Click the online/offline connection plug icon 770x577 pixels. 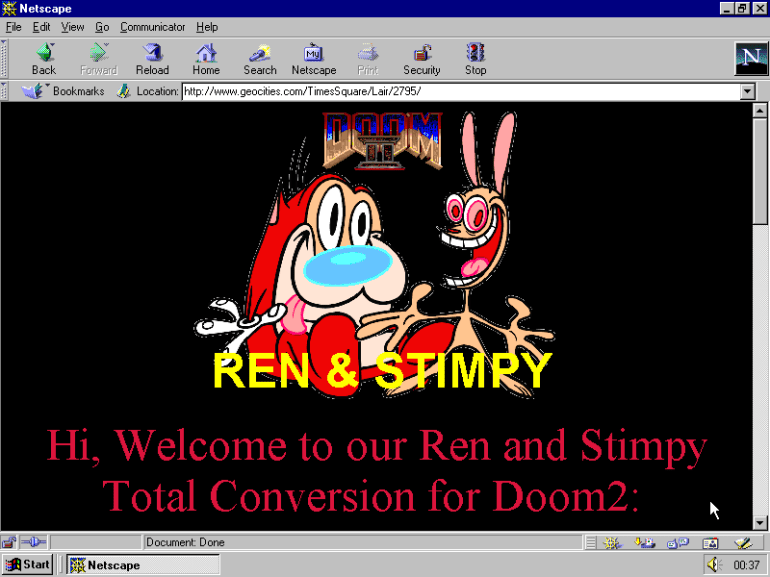pos(33,542)
